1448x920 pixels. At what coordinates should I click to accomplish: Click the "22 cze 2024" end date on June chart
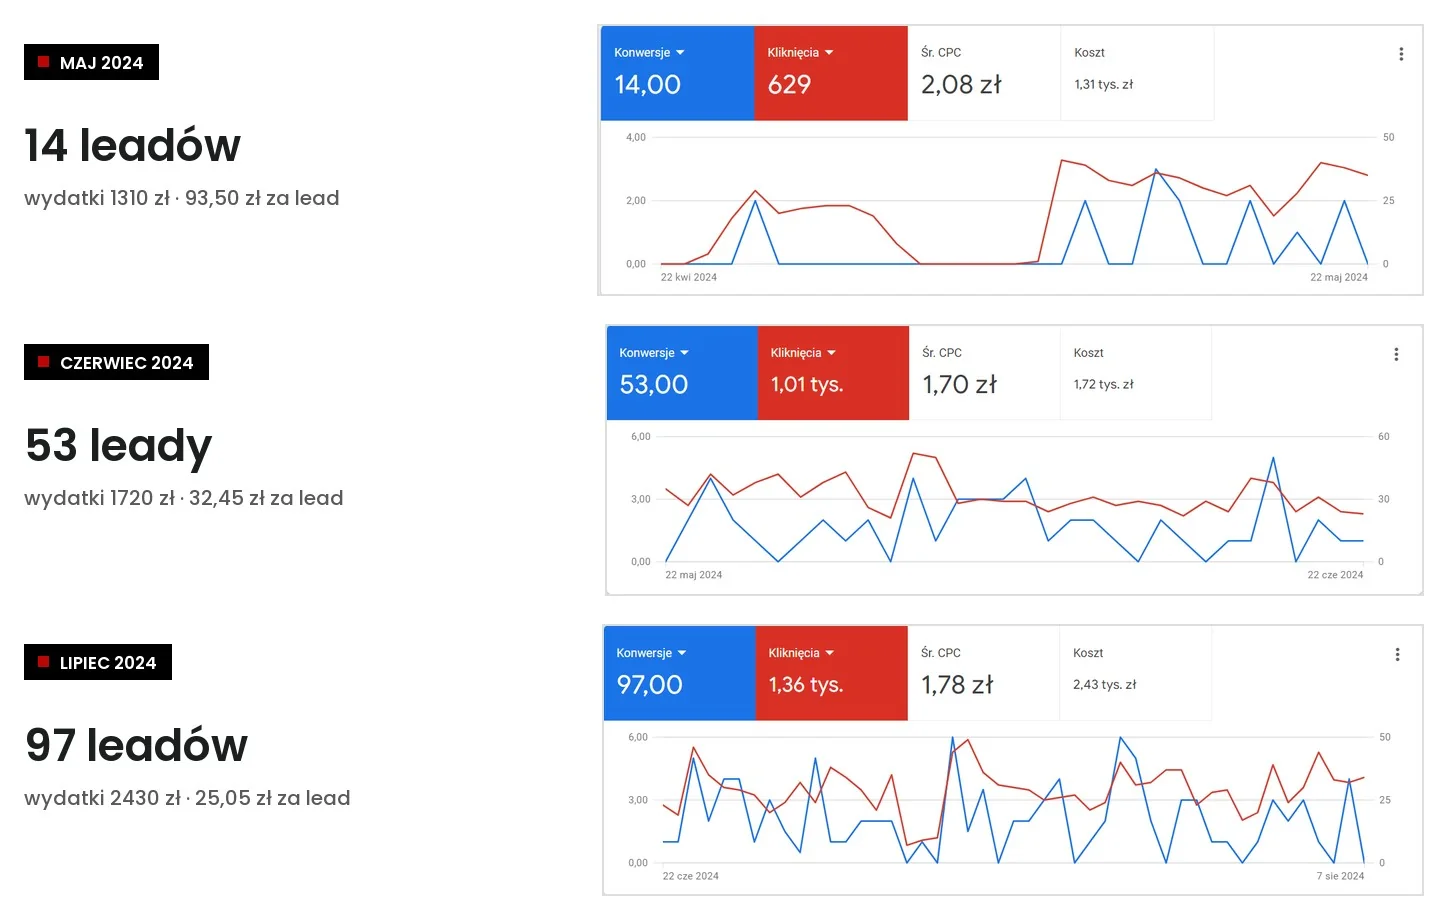click(x=1335, y=575)
